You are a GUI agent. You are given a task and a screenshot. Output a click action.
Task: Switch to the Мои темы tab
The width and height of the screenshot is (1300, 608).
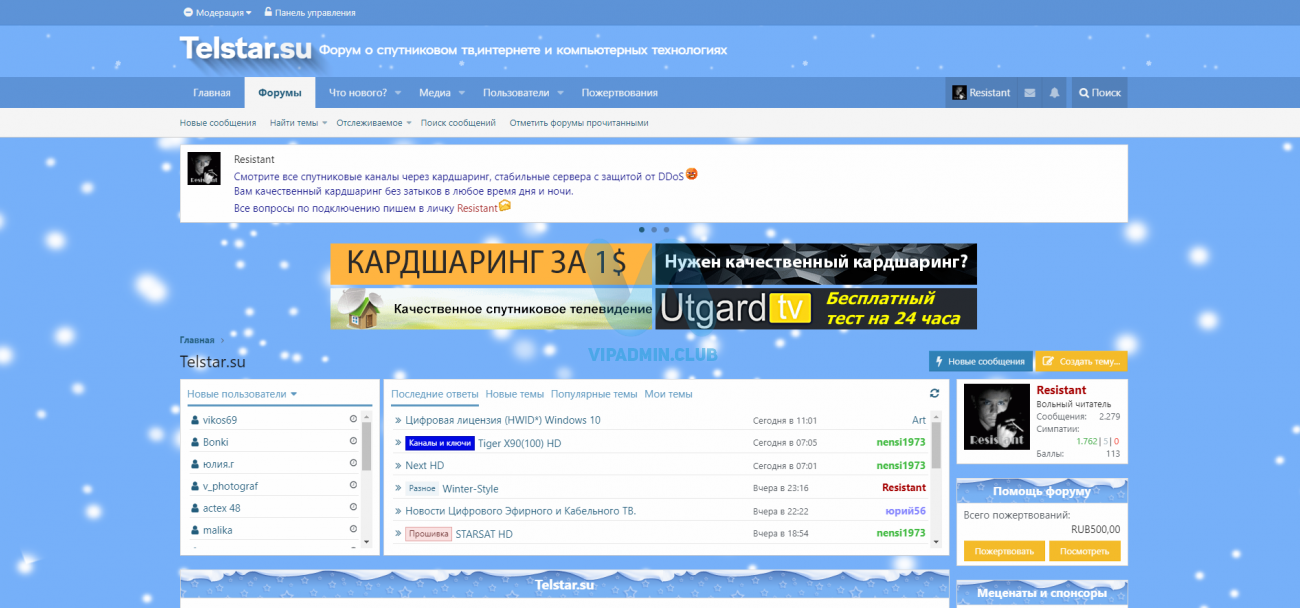pyautogui.click(x=668, y=394)
